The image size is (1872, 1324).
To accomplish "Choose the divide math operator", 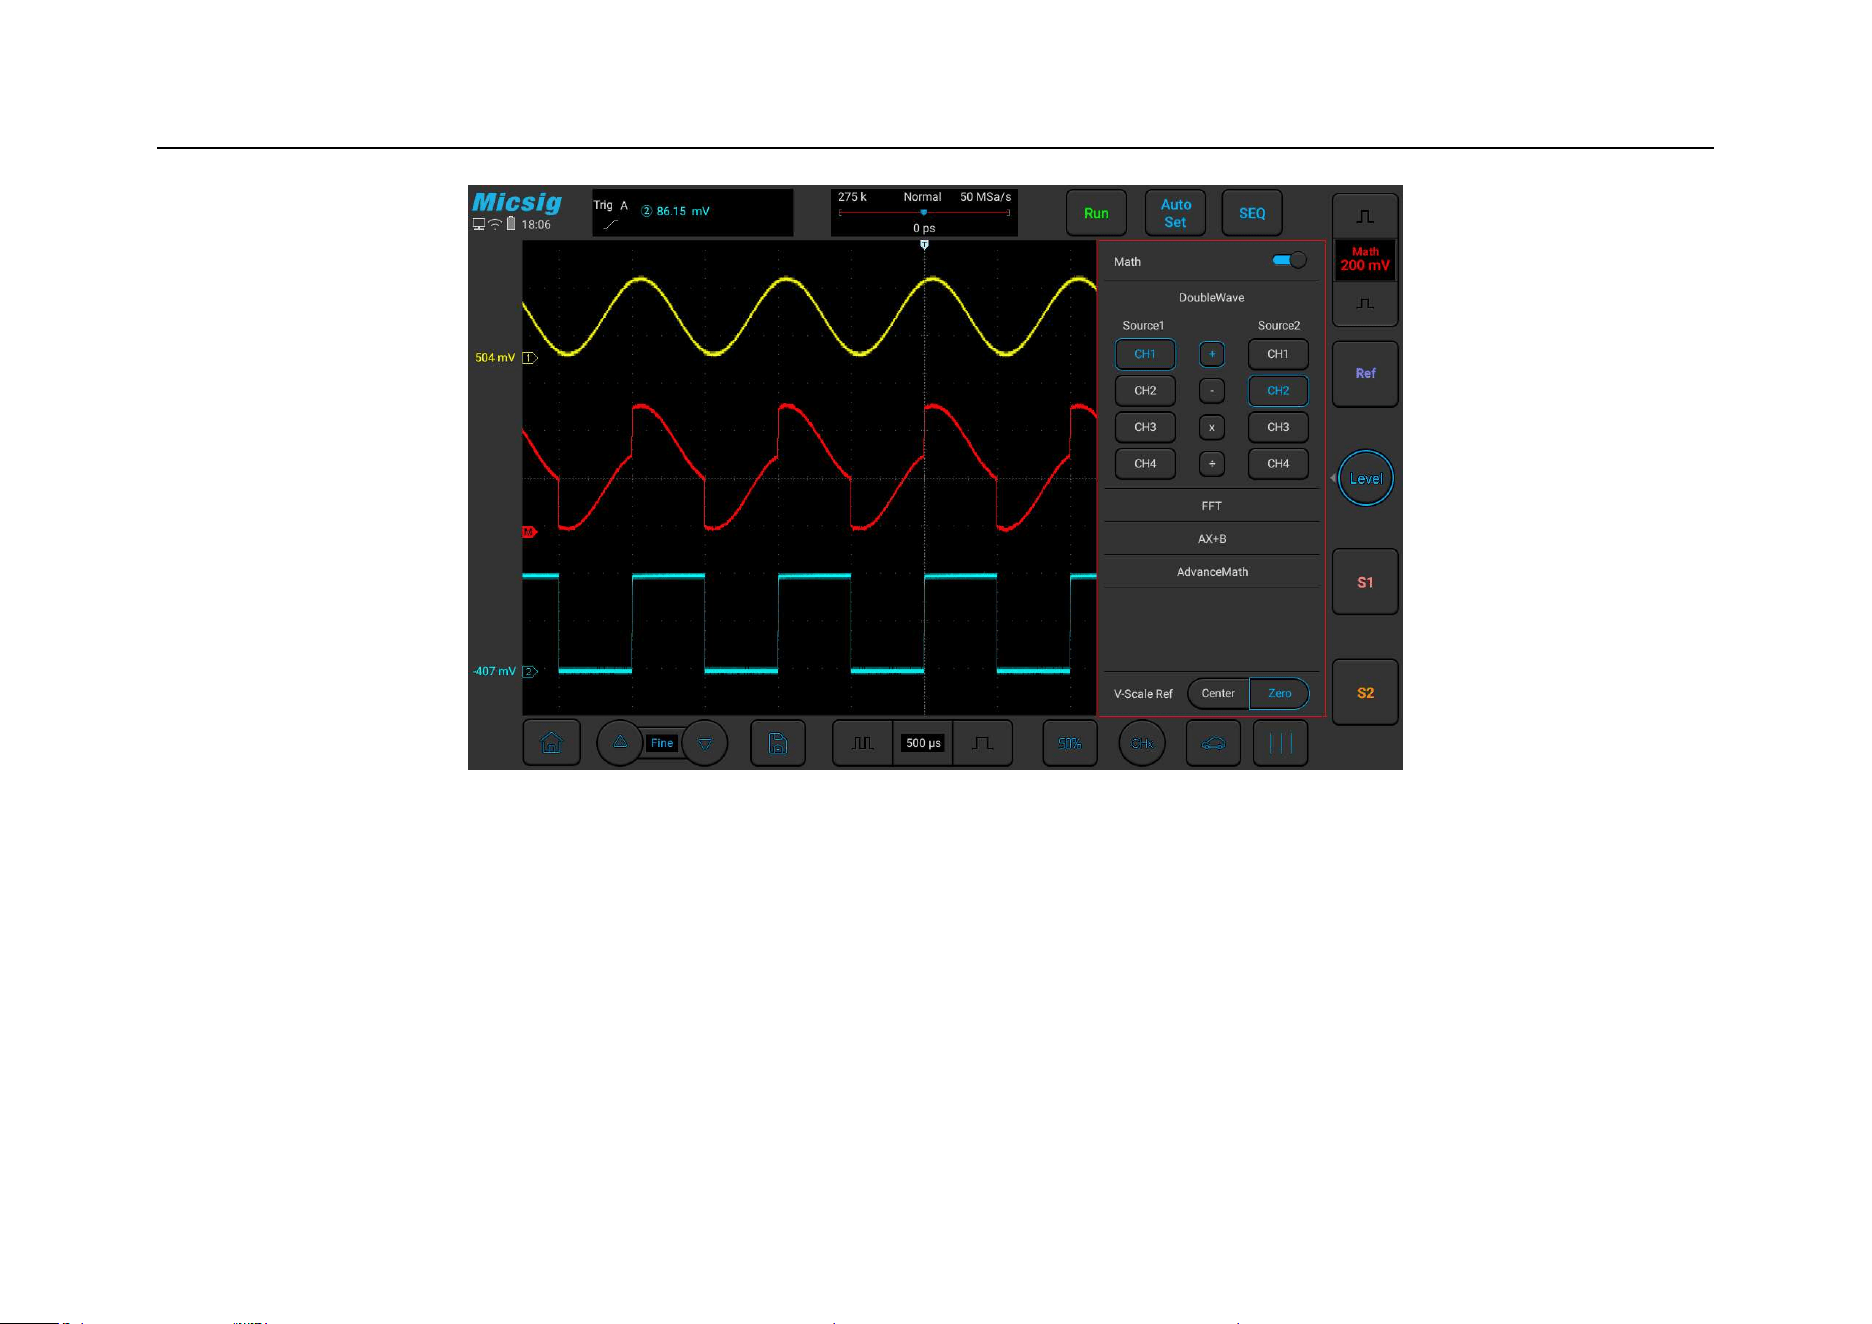I will 1212,464.
